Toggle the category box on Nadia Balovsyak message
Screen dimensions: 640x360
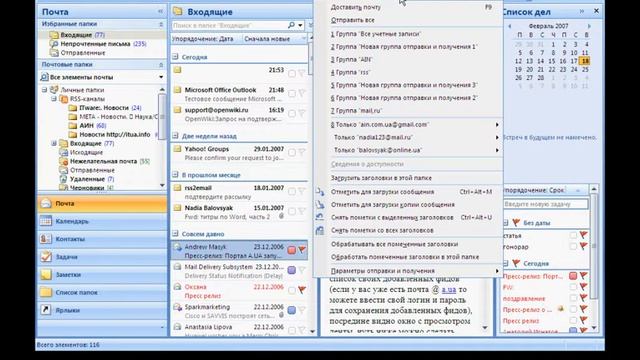tap(292, 211)
